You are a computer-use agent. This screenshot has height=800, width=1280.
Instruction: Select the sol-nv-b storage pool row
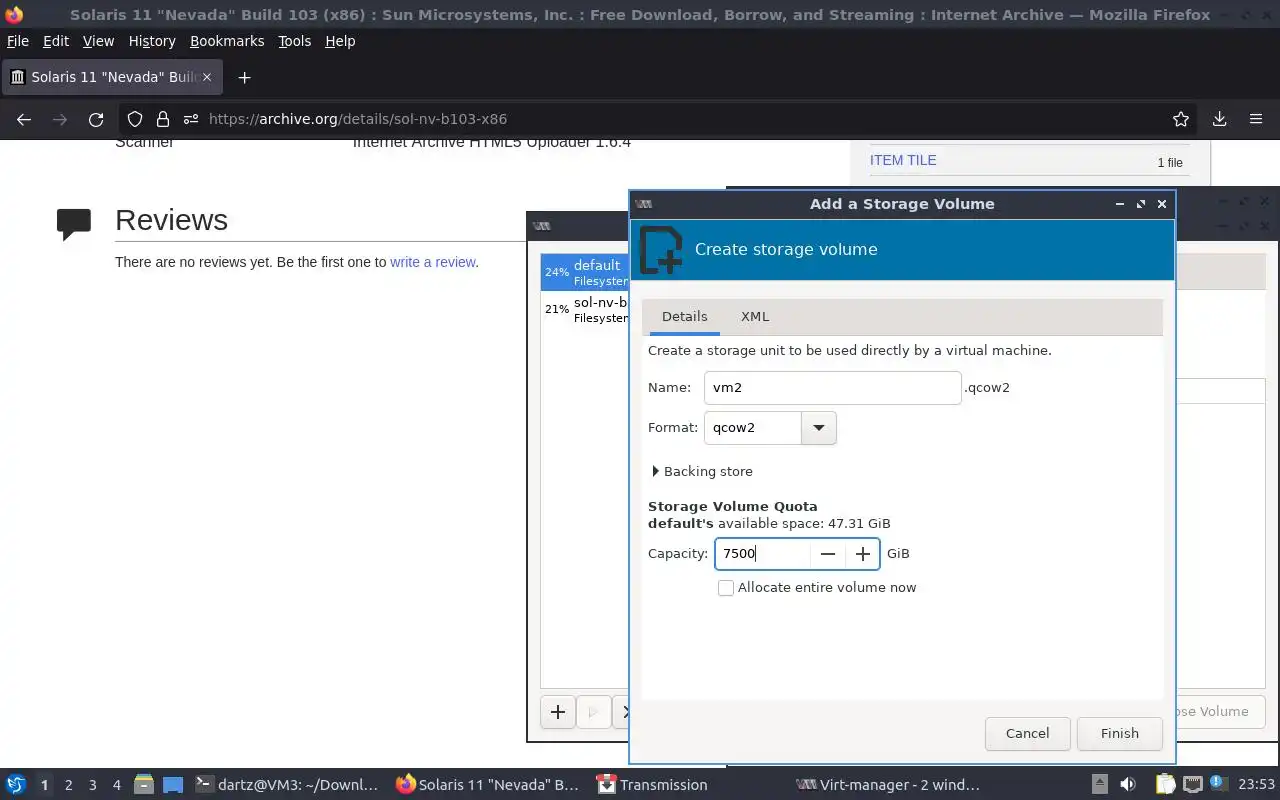[585, 309]
